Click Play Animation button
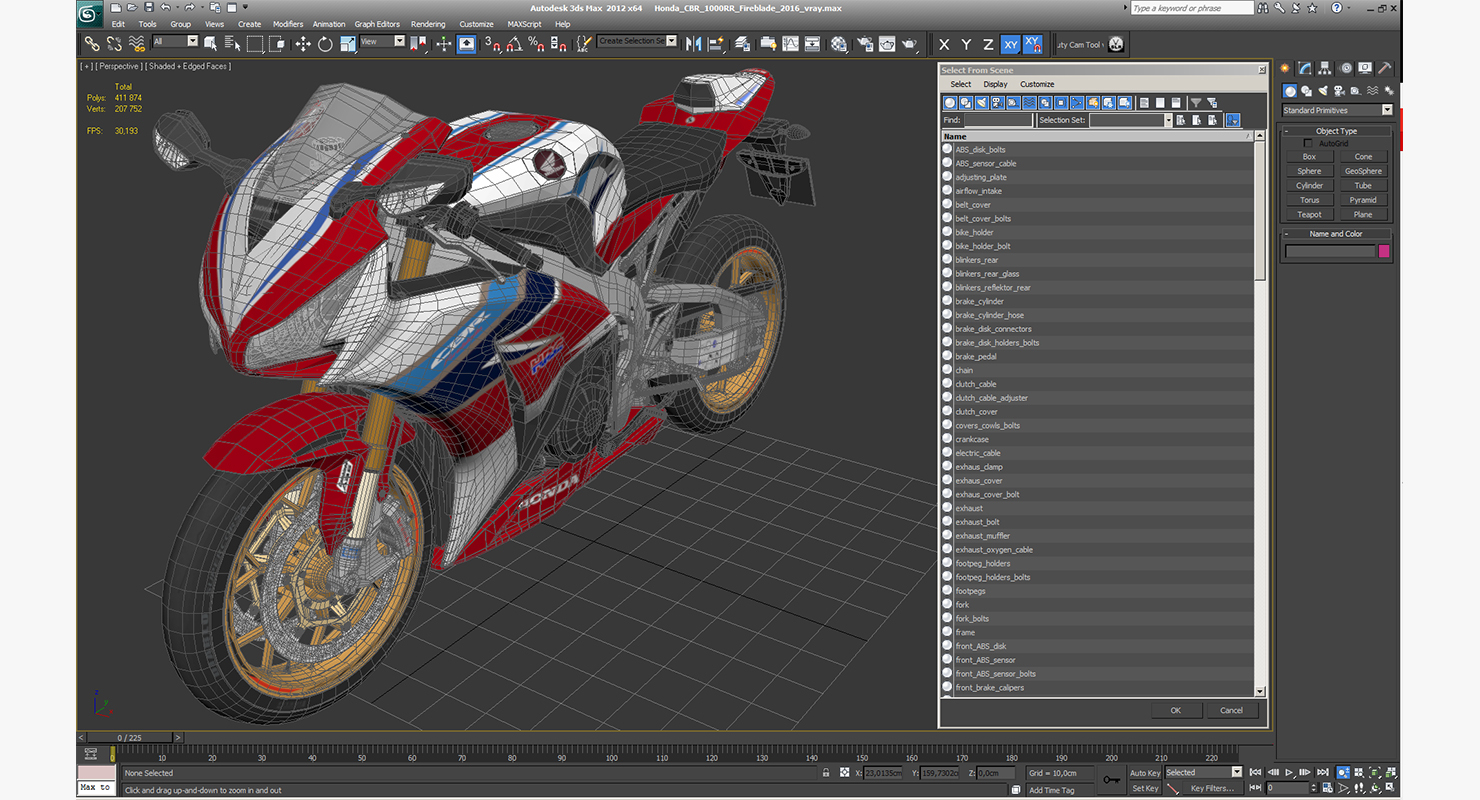Viewport: 1480px width, 800px height. 1289,772
